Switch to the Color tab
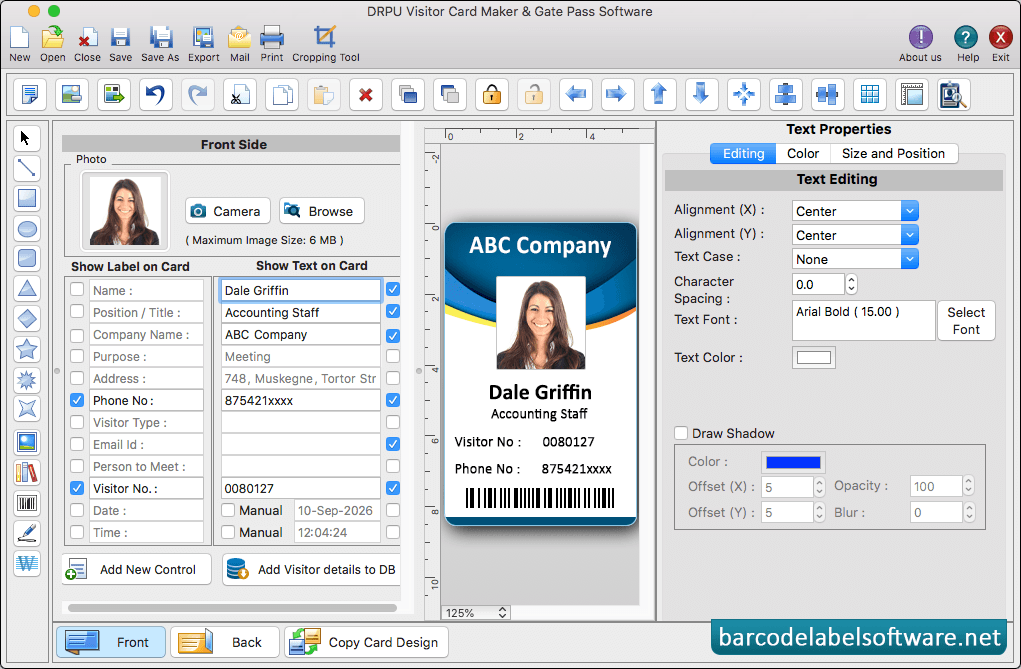The height and width of the screenshot is (669, 1021). (803, 154)
